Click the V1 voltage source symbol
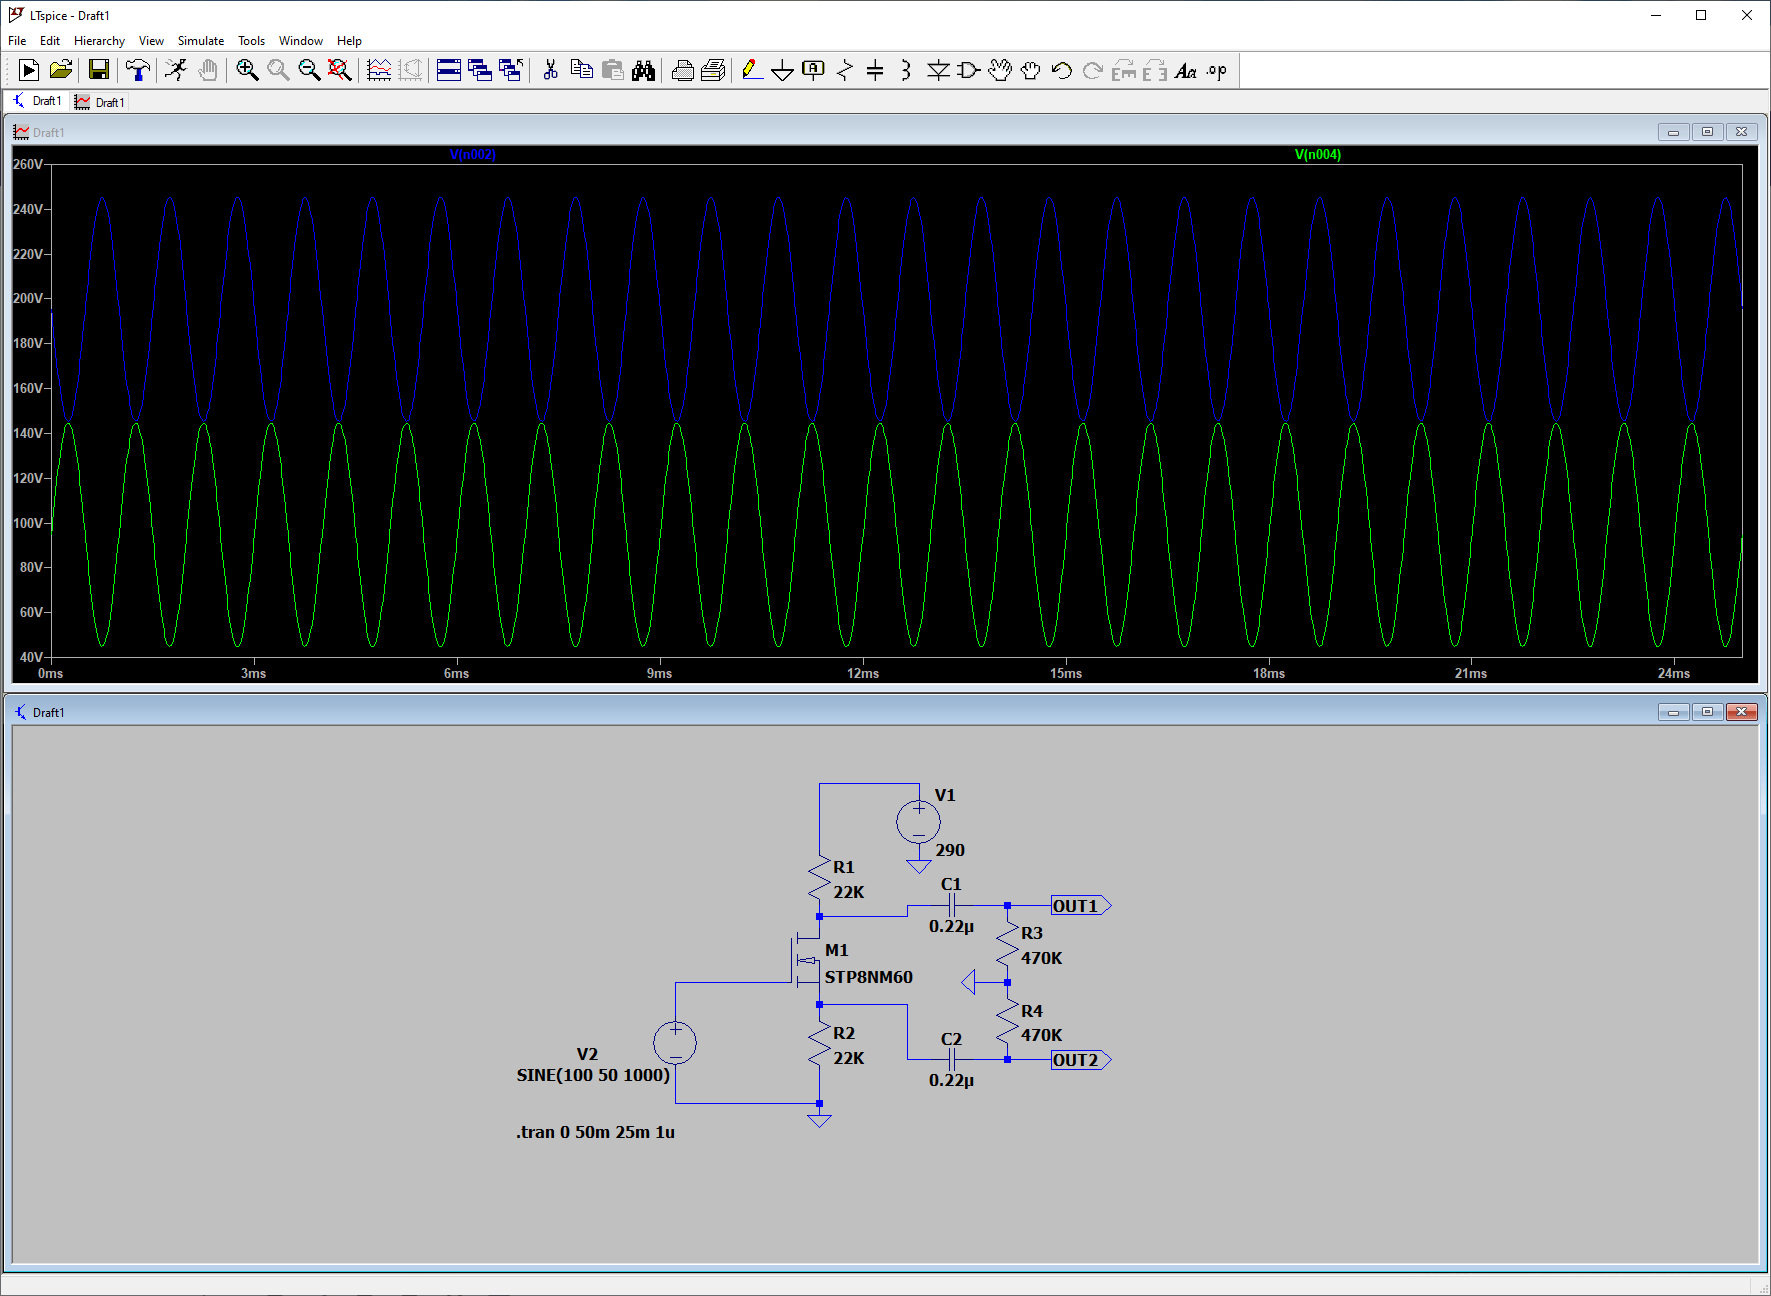The width and height of the screenshot is (1771, 1296). point(918,822)
